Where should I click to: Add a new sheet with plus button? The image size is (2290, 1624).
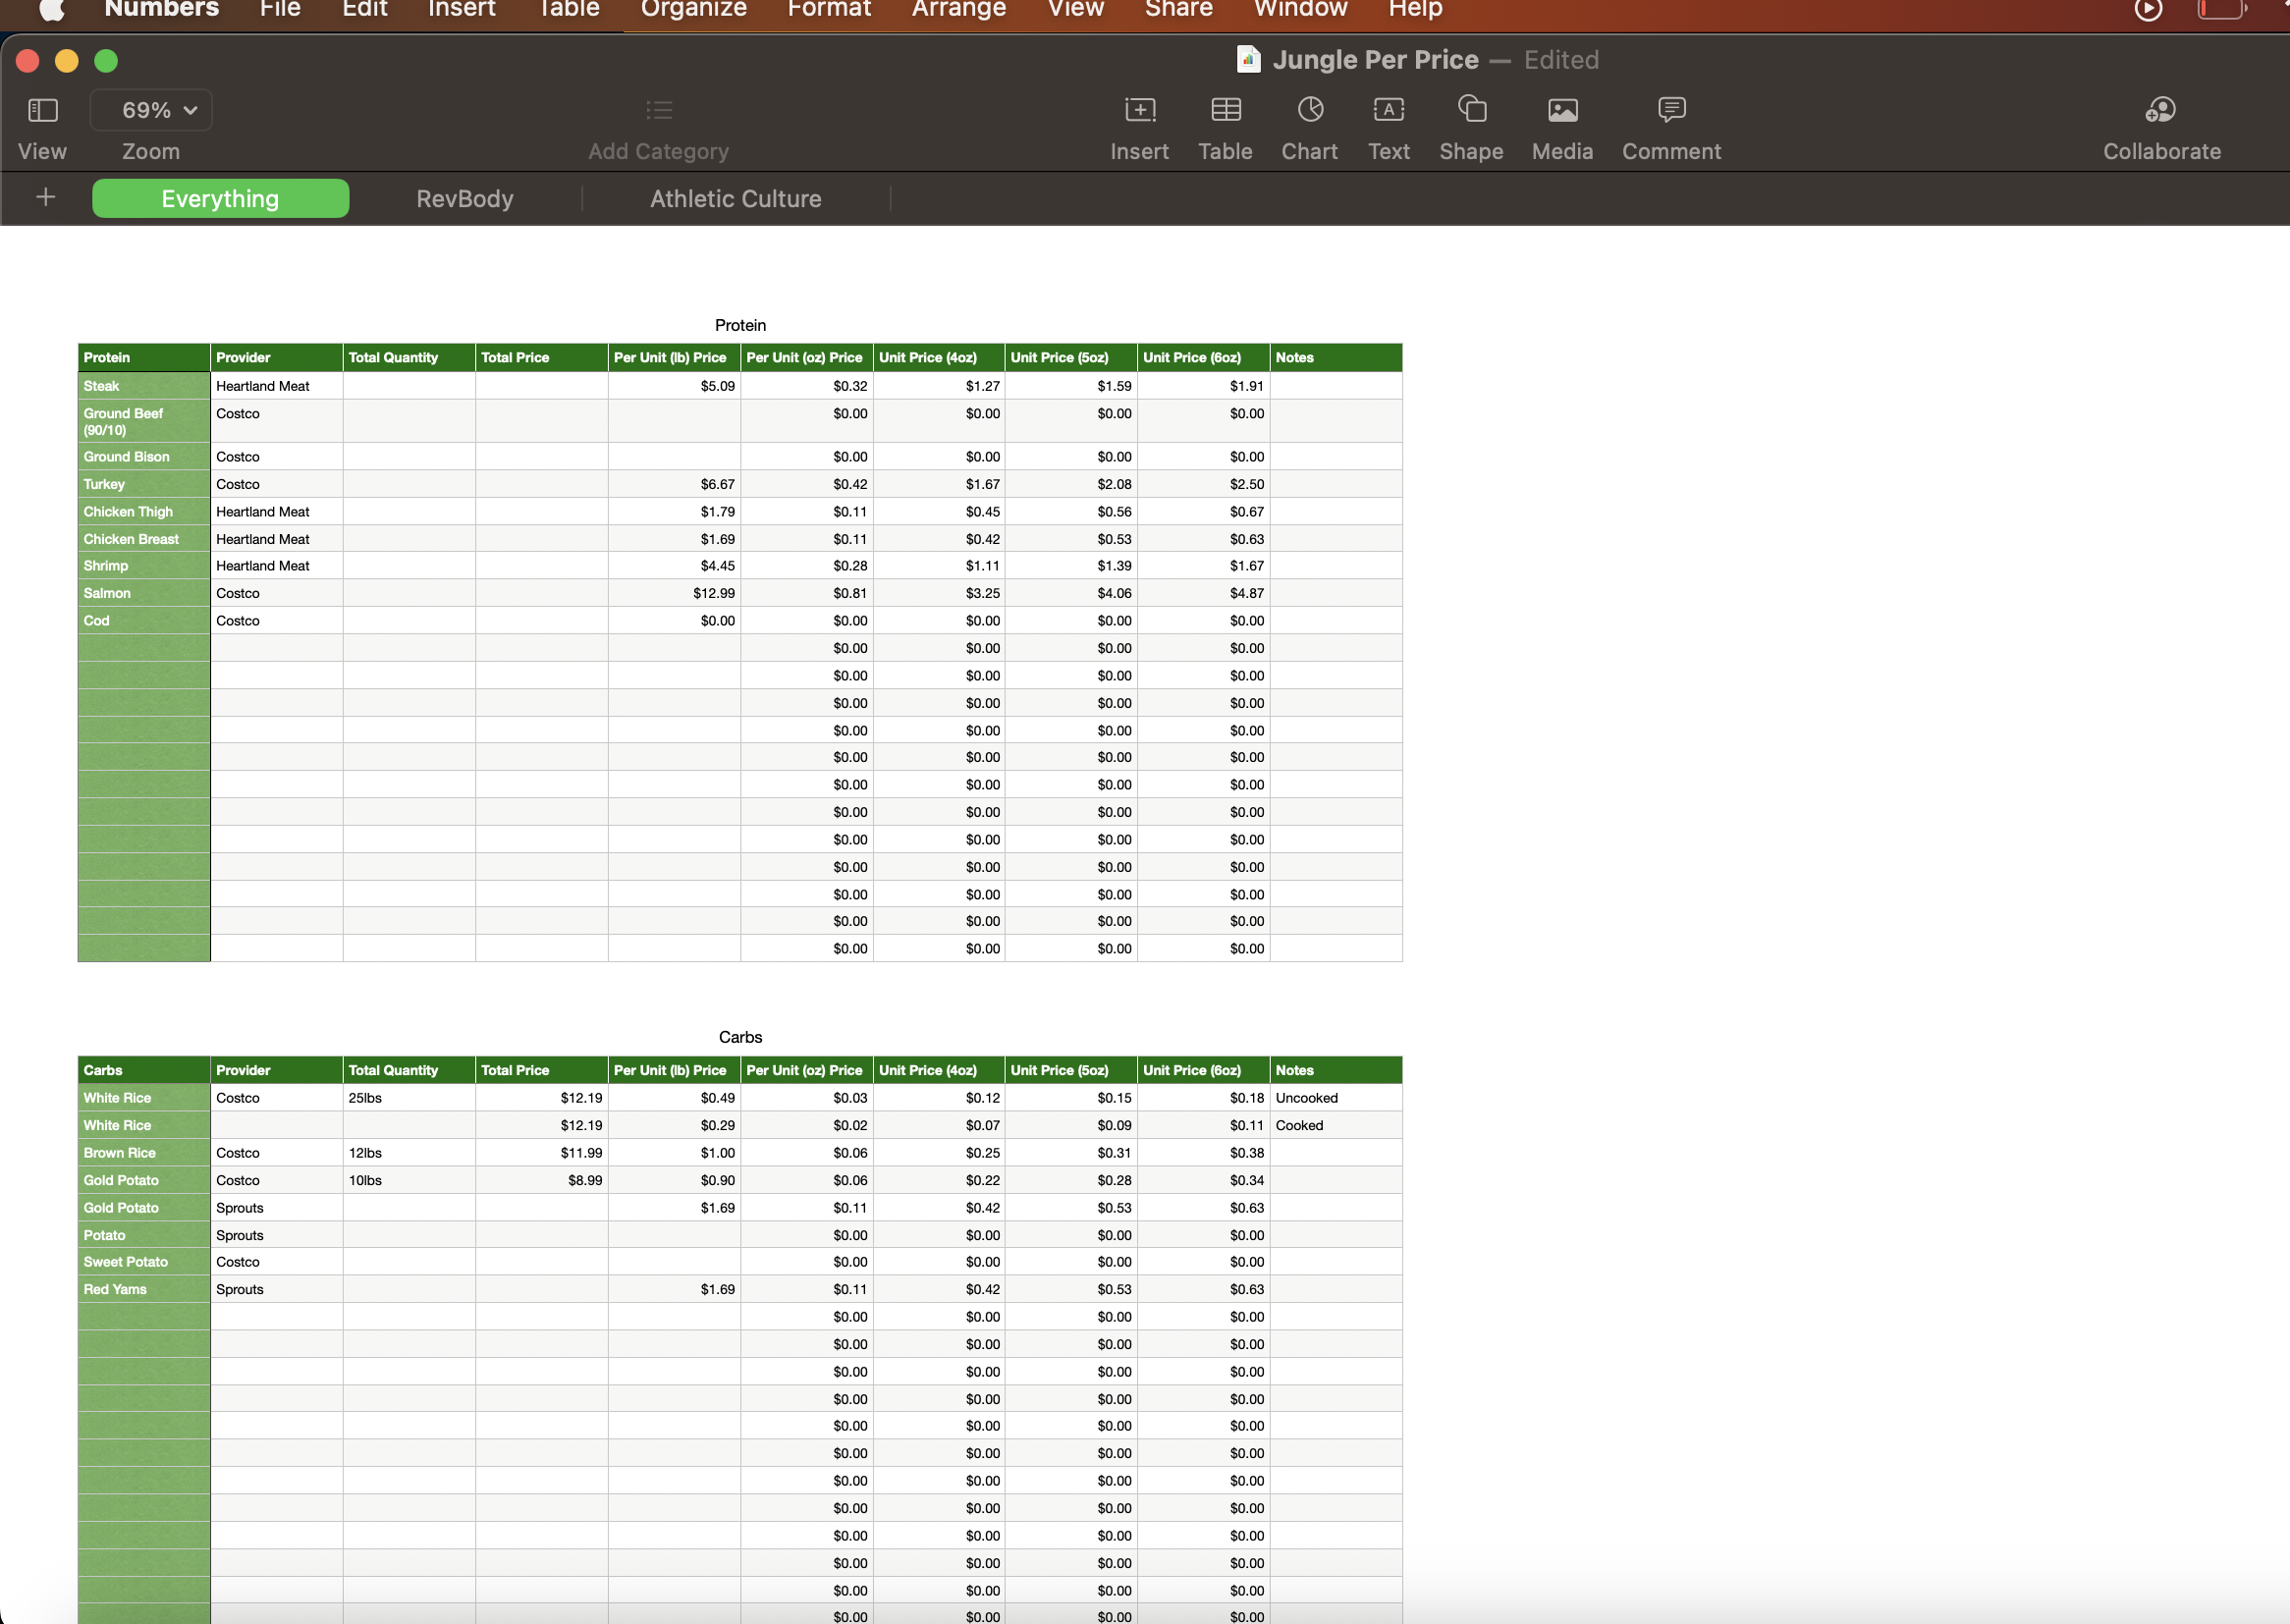(x=45, y=197)
